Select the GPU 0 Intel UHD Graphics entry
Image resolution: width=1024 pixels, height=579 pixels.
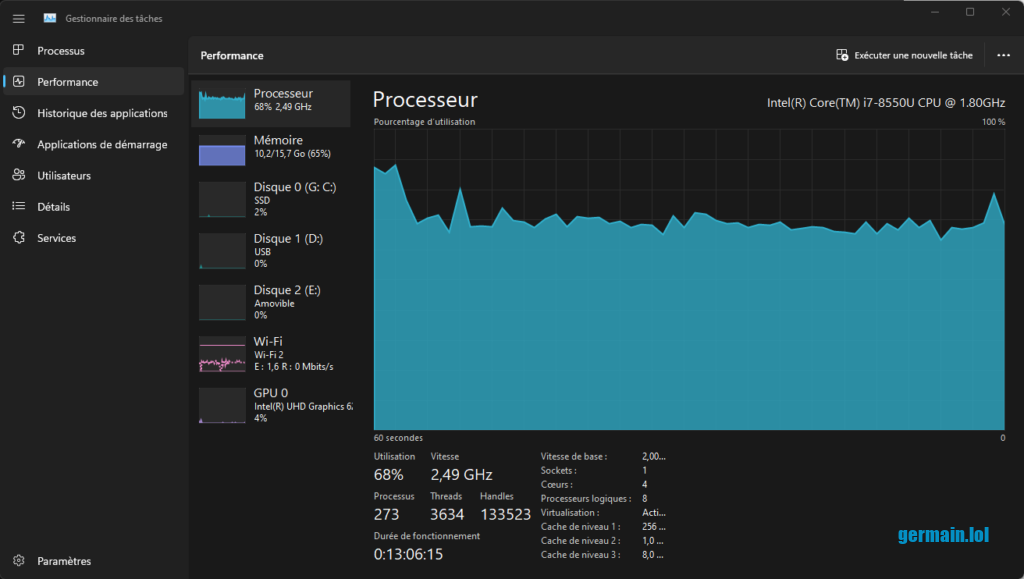coord(271,405)
